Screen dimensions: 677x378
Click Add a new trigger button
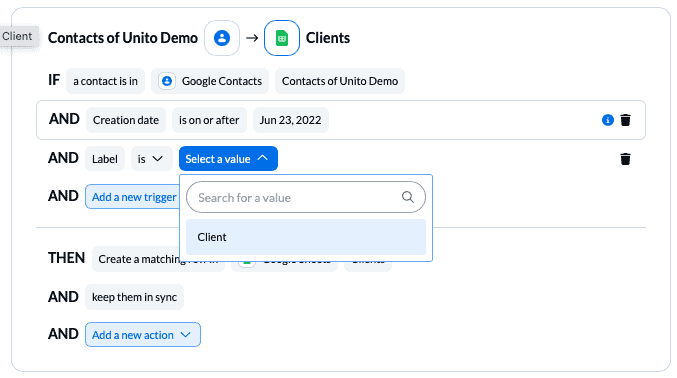133,197
